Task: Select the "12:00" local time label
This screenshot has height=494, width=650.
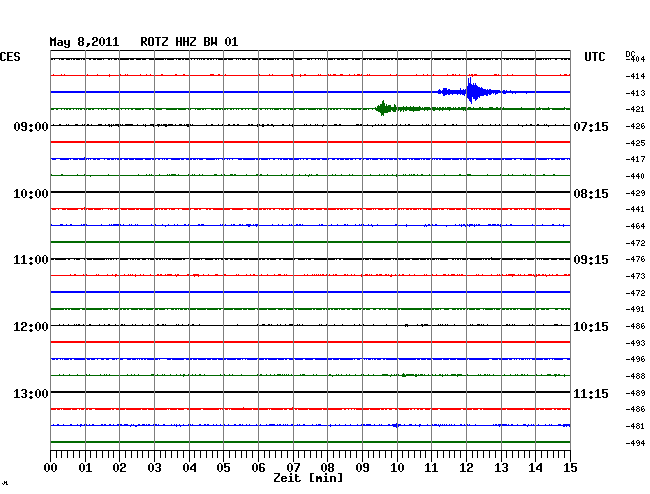Action: (31, 327)
